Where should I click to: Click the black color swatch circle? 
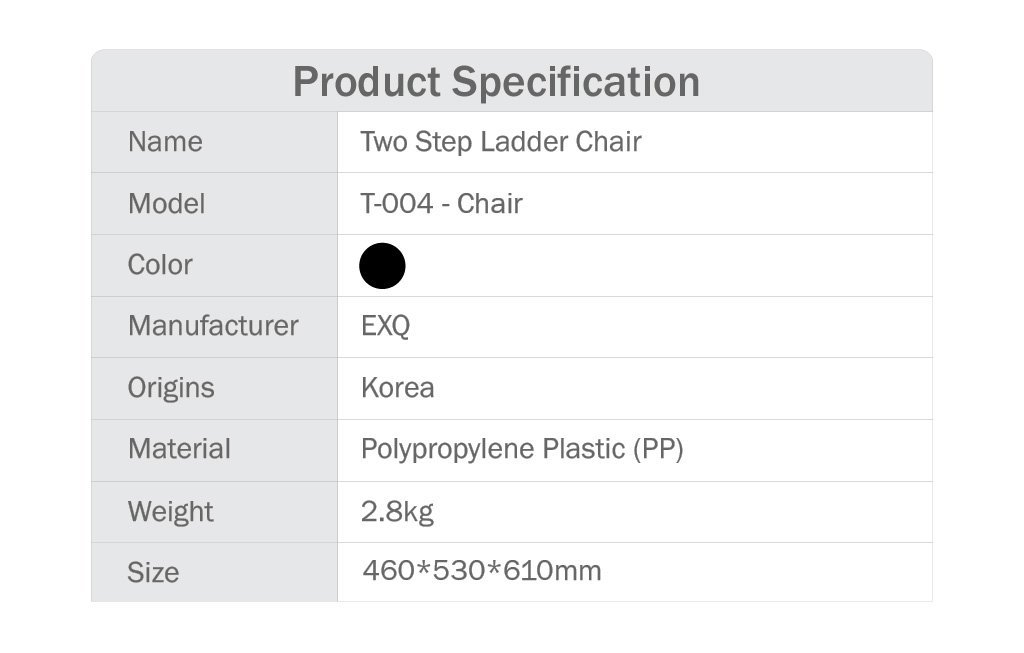[382, 266]
